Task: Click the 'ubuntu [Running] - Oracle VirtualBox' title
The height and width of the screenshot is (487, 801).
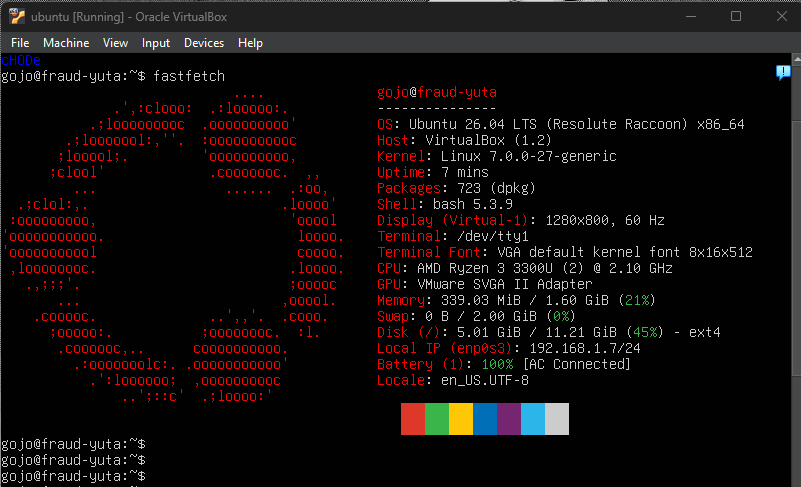Action: coord(129,17)
